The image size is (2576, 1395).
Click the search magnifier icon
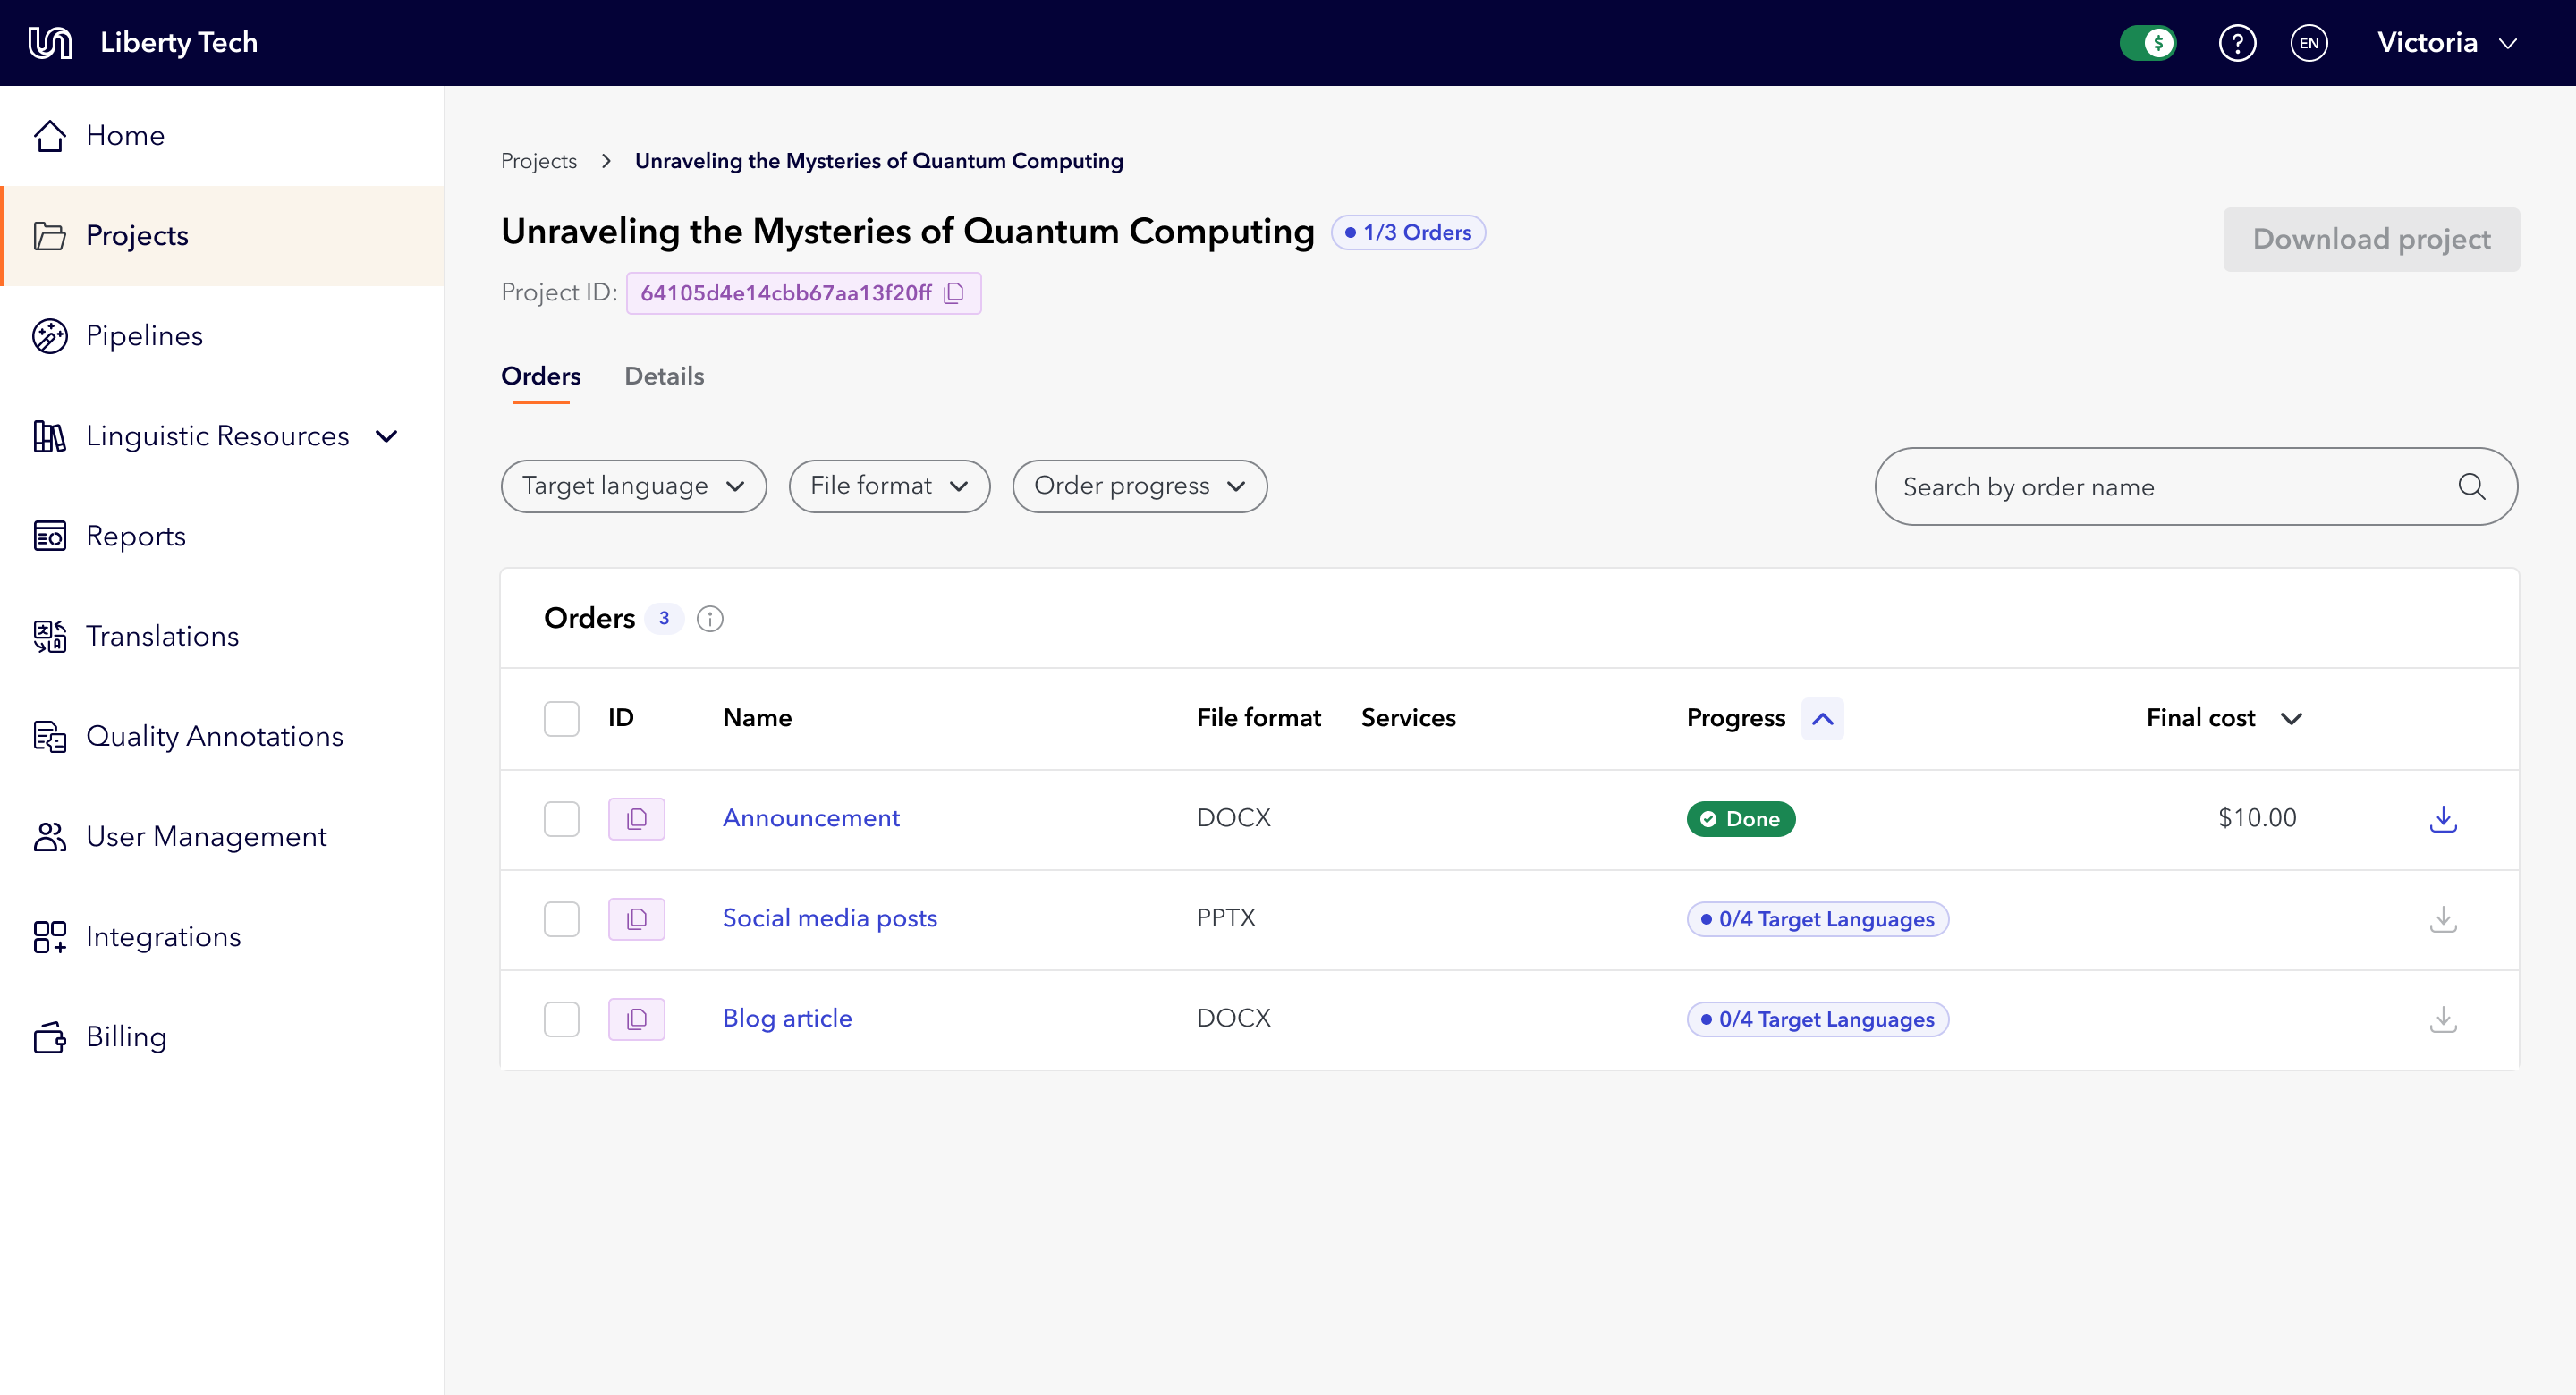2471,486
